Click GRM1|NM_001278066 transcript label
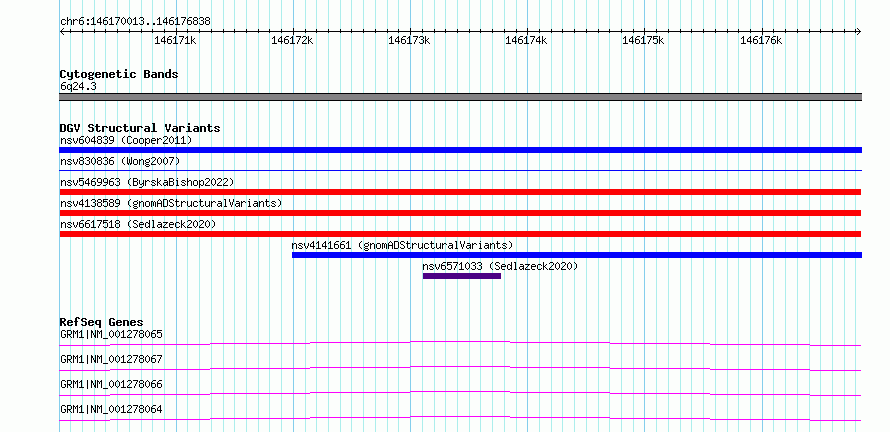The height and width of the screenshot is (432, 890). 111,384
